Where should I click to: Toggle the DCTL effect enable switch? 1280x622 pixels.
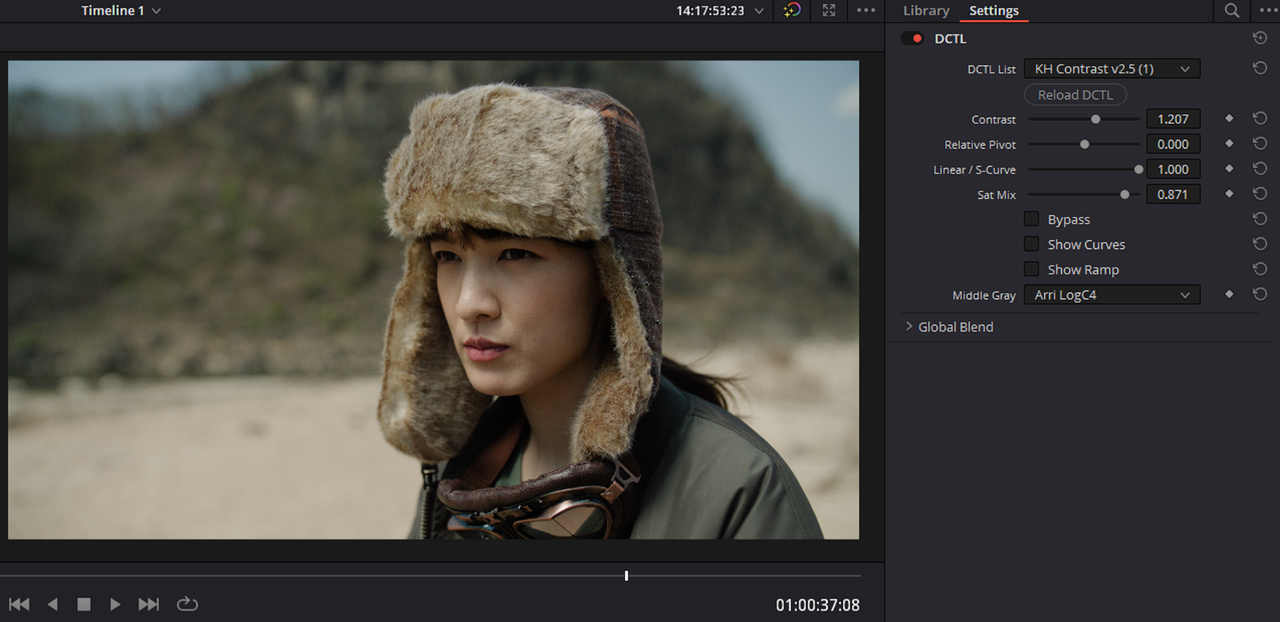[x=912, y=39]
